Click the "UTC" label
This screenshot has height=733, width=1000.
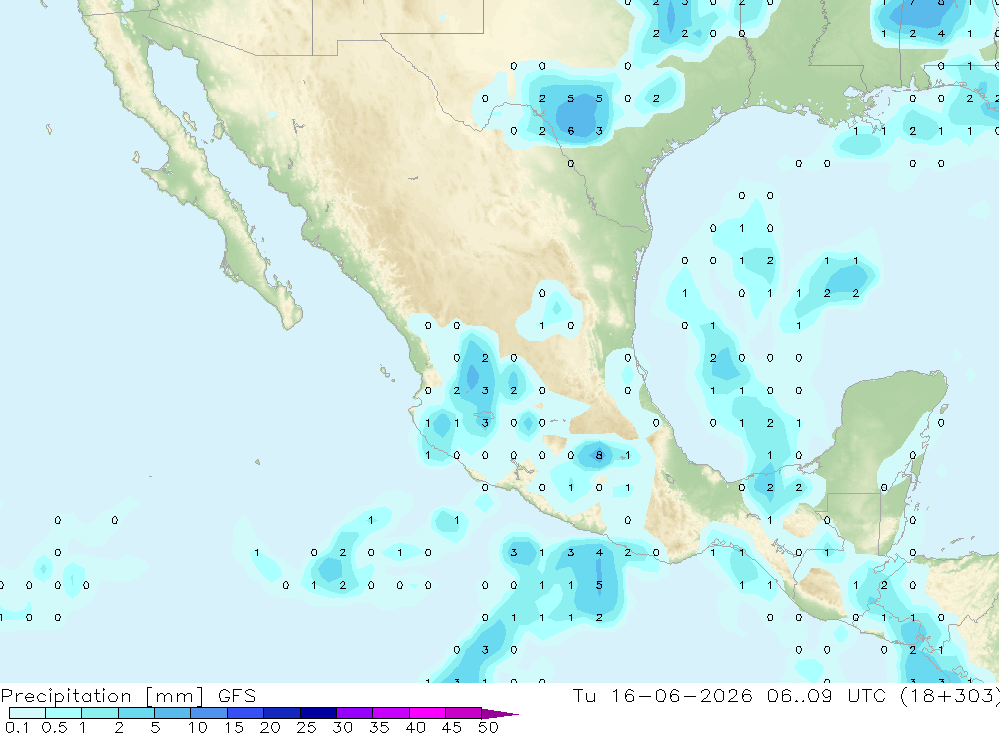pos(867,696)
